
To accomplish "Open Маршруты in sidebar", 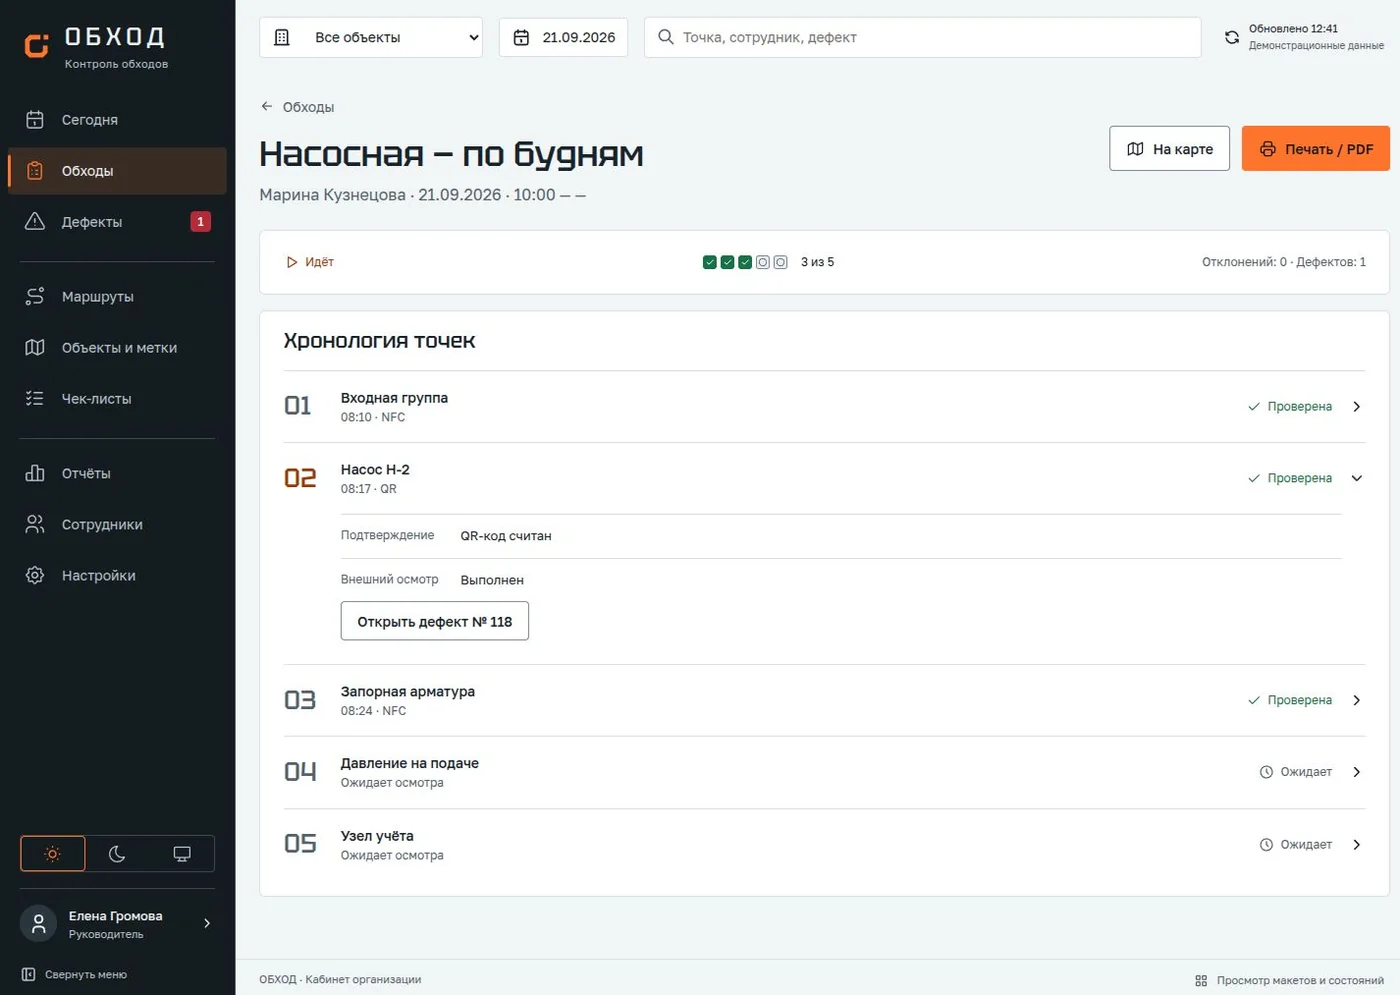I will [117, 297].
